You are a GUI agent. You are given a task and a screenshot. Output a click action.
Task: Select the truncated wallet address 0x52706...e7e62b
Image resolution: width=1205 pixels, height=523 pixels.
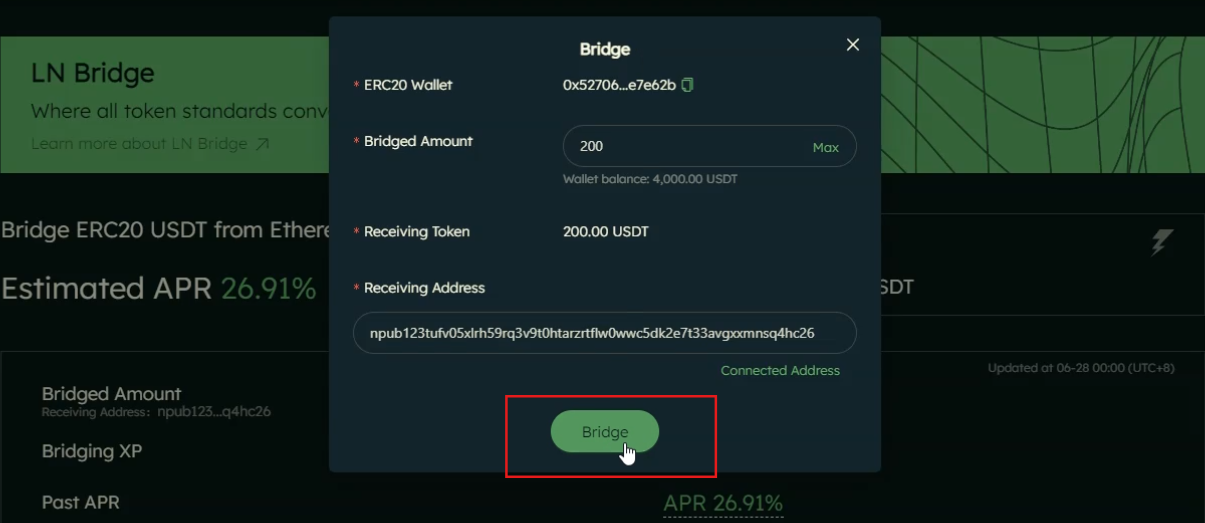coord(619,85)
